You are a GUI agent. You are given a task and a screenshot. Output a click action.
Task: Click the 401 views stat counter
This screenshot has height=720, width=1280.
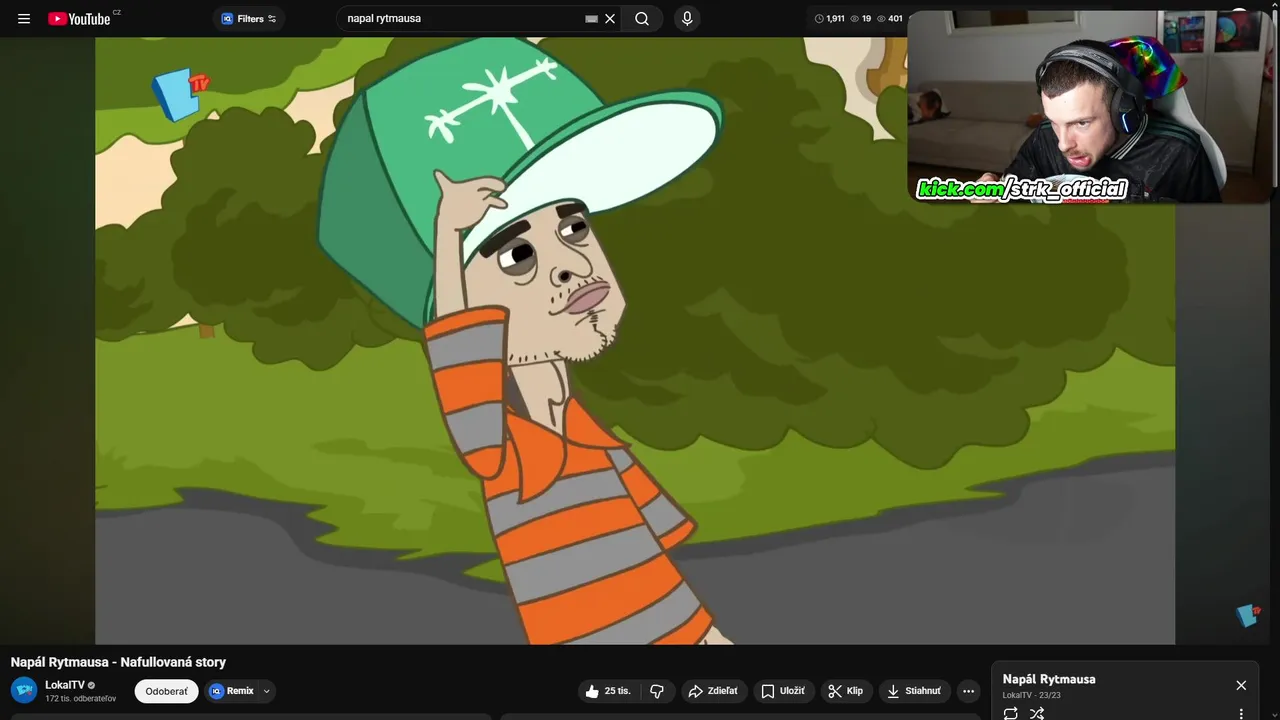click(x=888, y=18)
